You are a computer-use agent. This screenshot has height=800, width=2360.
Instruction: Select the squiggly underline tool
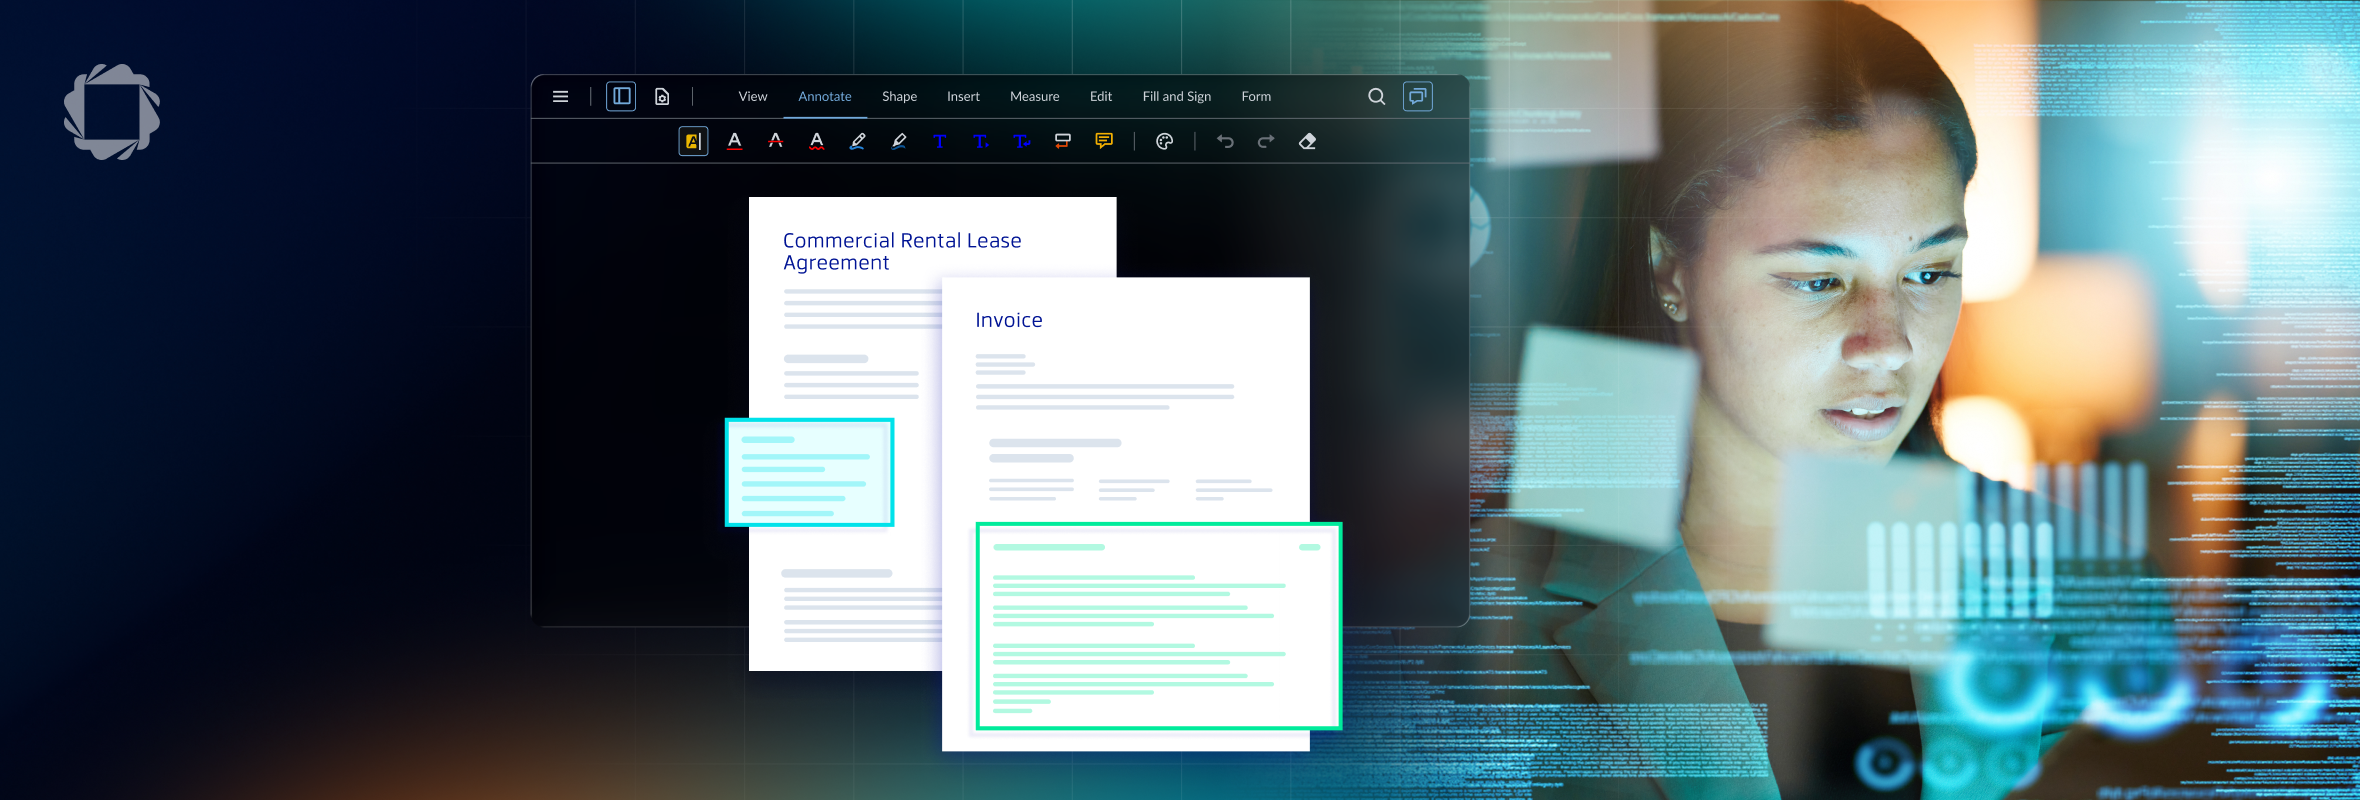pyautogui.click(x=817, y=142)
